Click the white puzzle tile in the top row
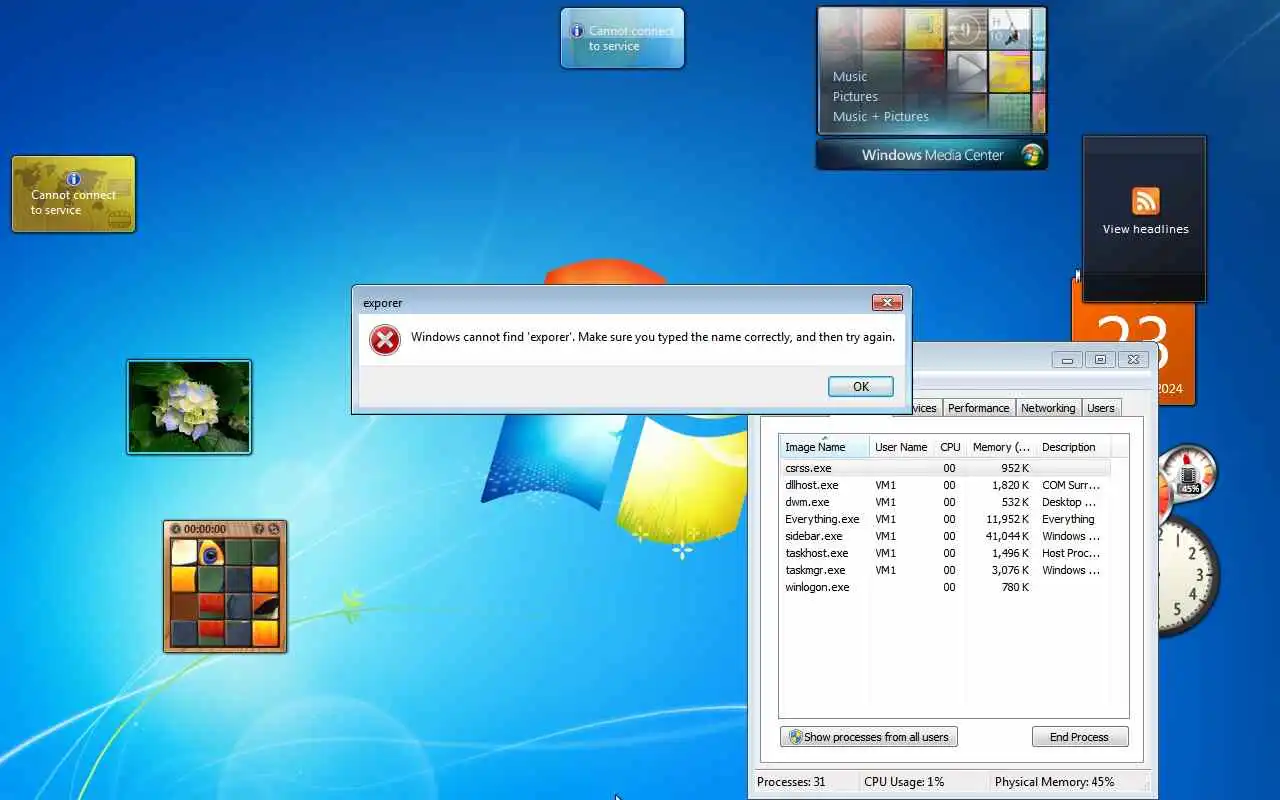The width and height of the screenshot is (1280, 800). coord(184,553)
